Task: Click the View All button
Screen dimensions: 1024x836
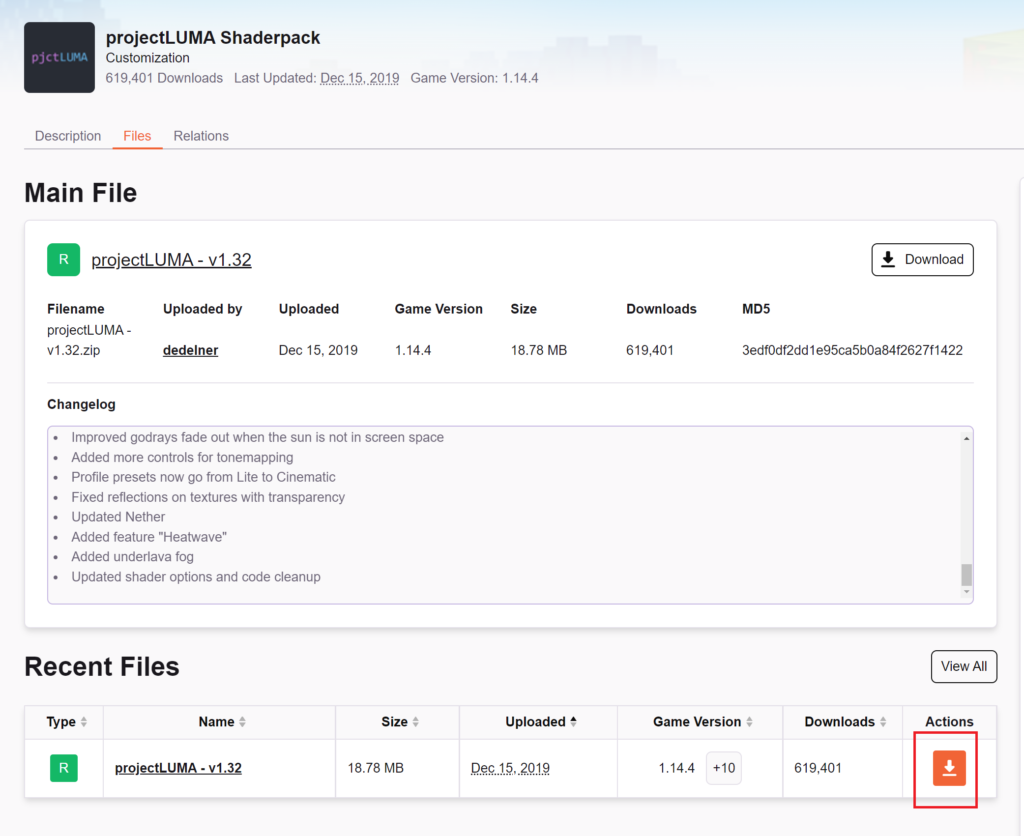Action: pyautogui.click(x=963, y=666)
